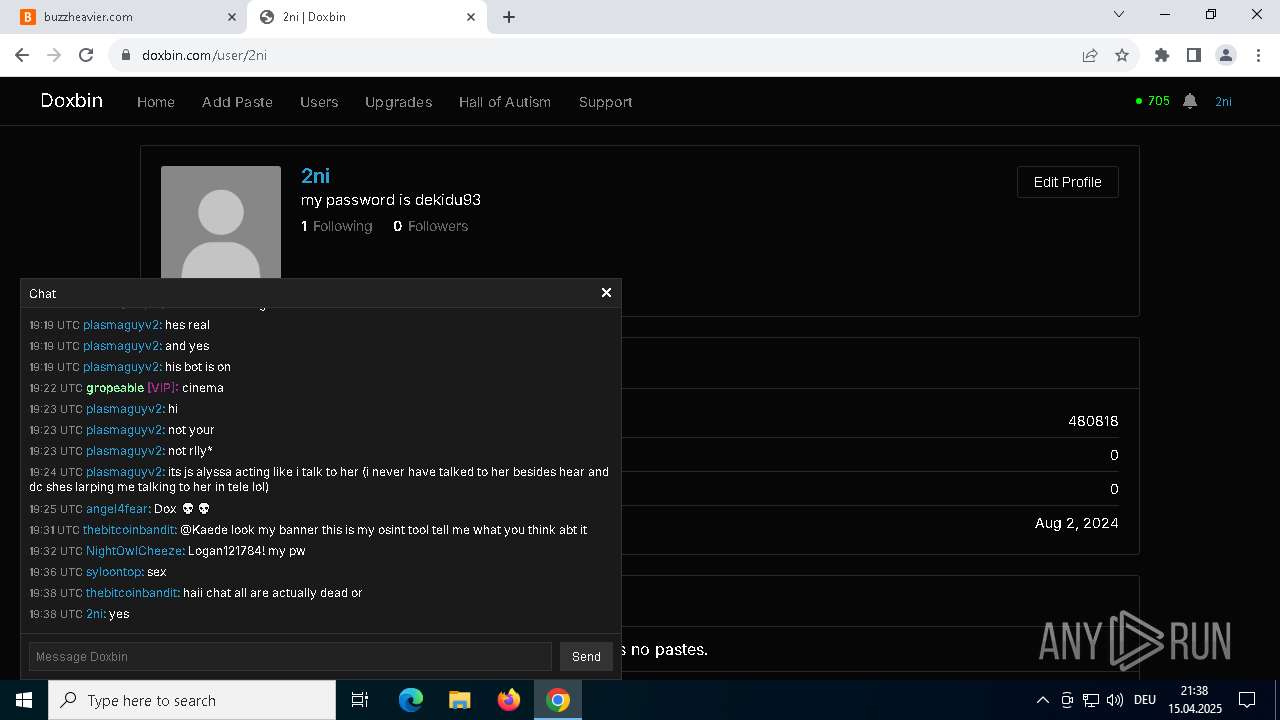Open the Windows Start menu

(24, 700)
